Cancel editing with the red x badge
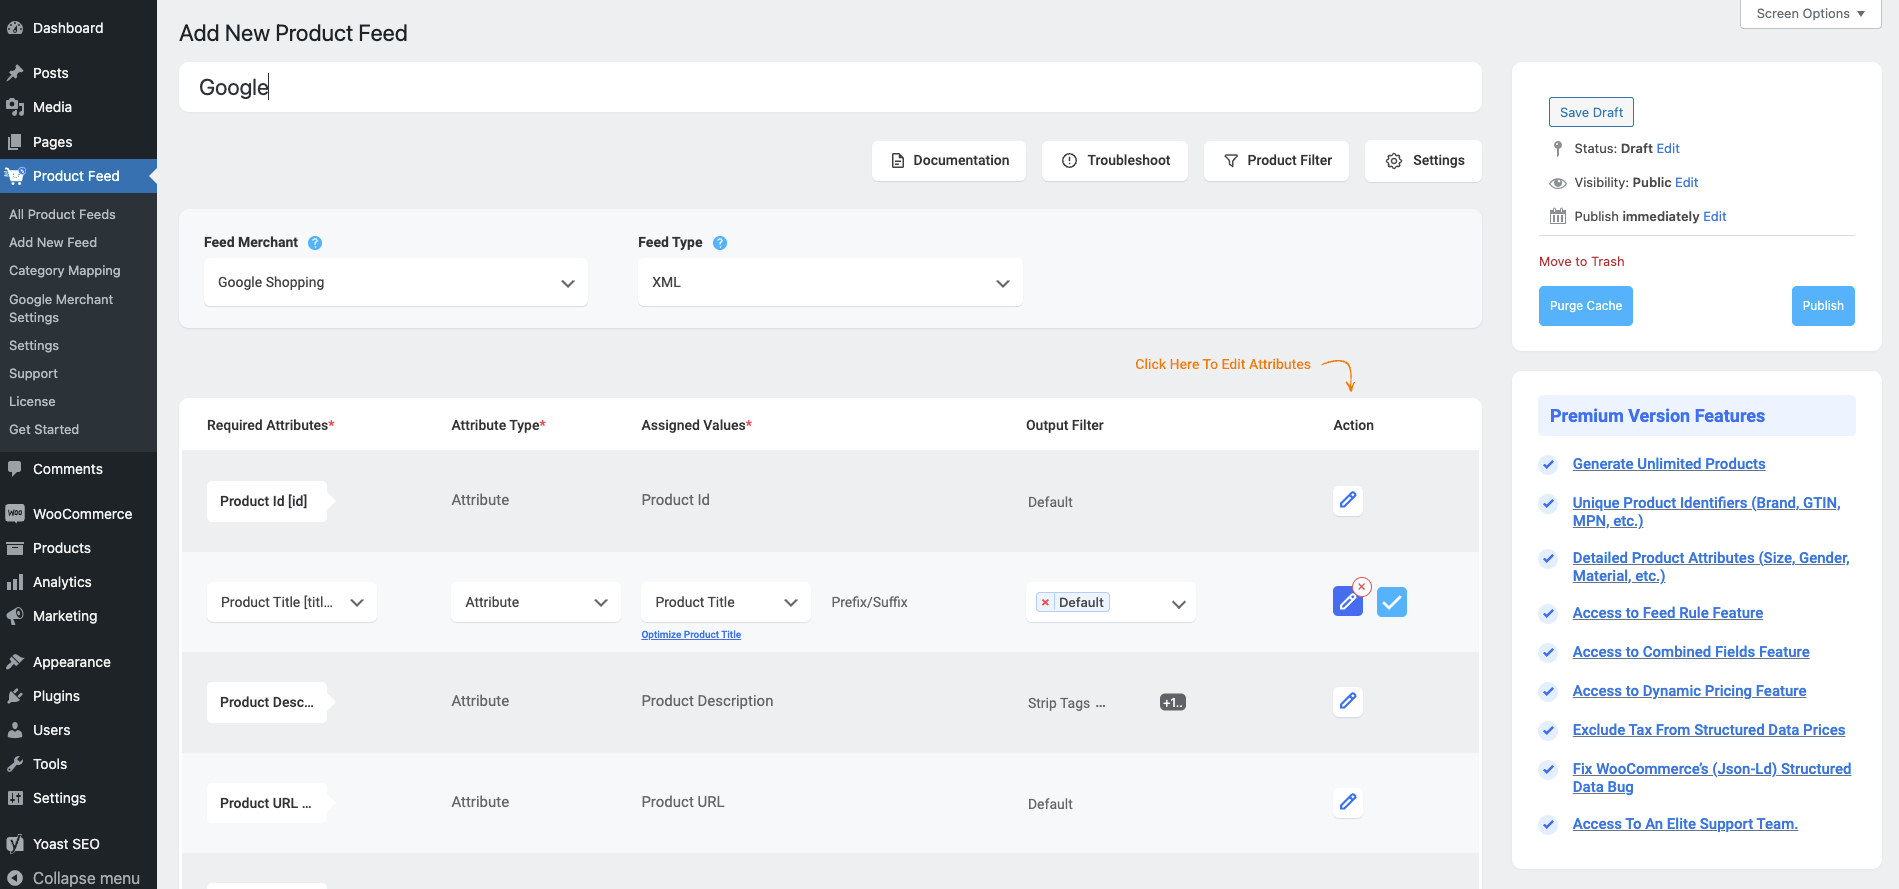The image size is (1899, 889). pyautogui.click(x=1362, y=587)
